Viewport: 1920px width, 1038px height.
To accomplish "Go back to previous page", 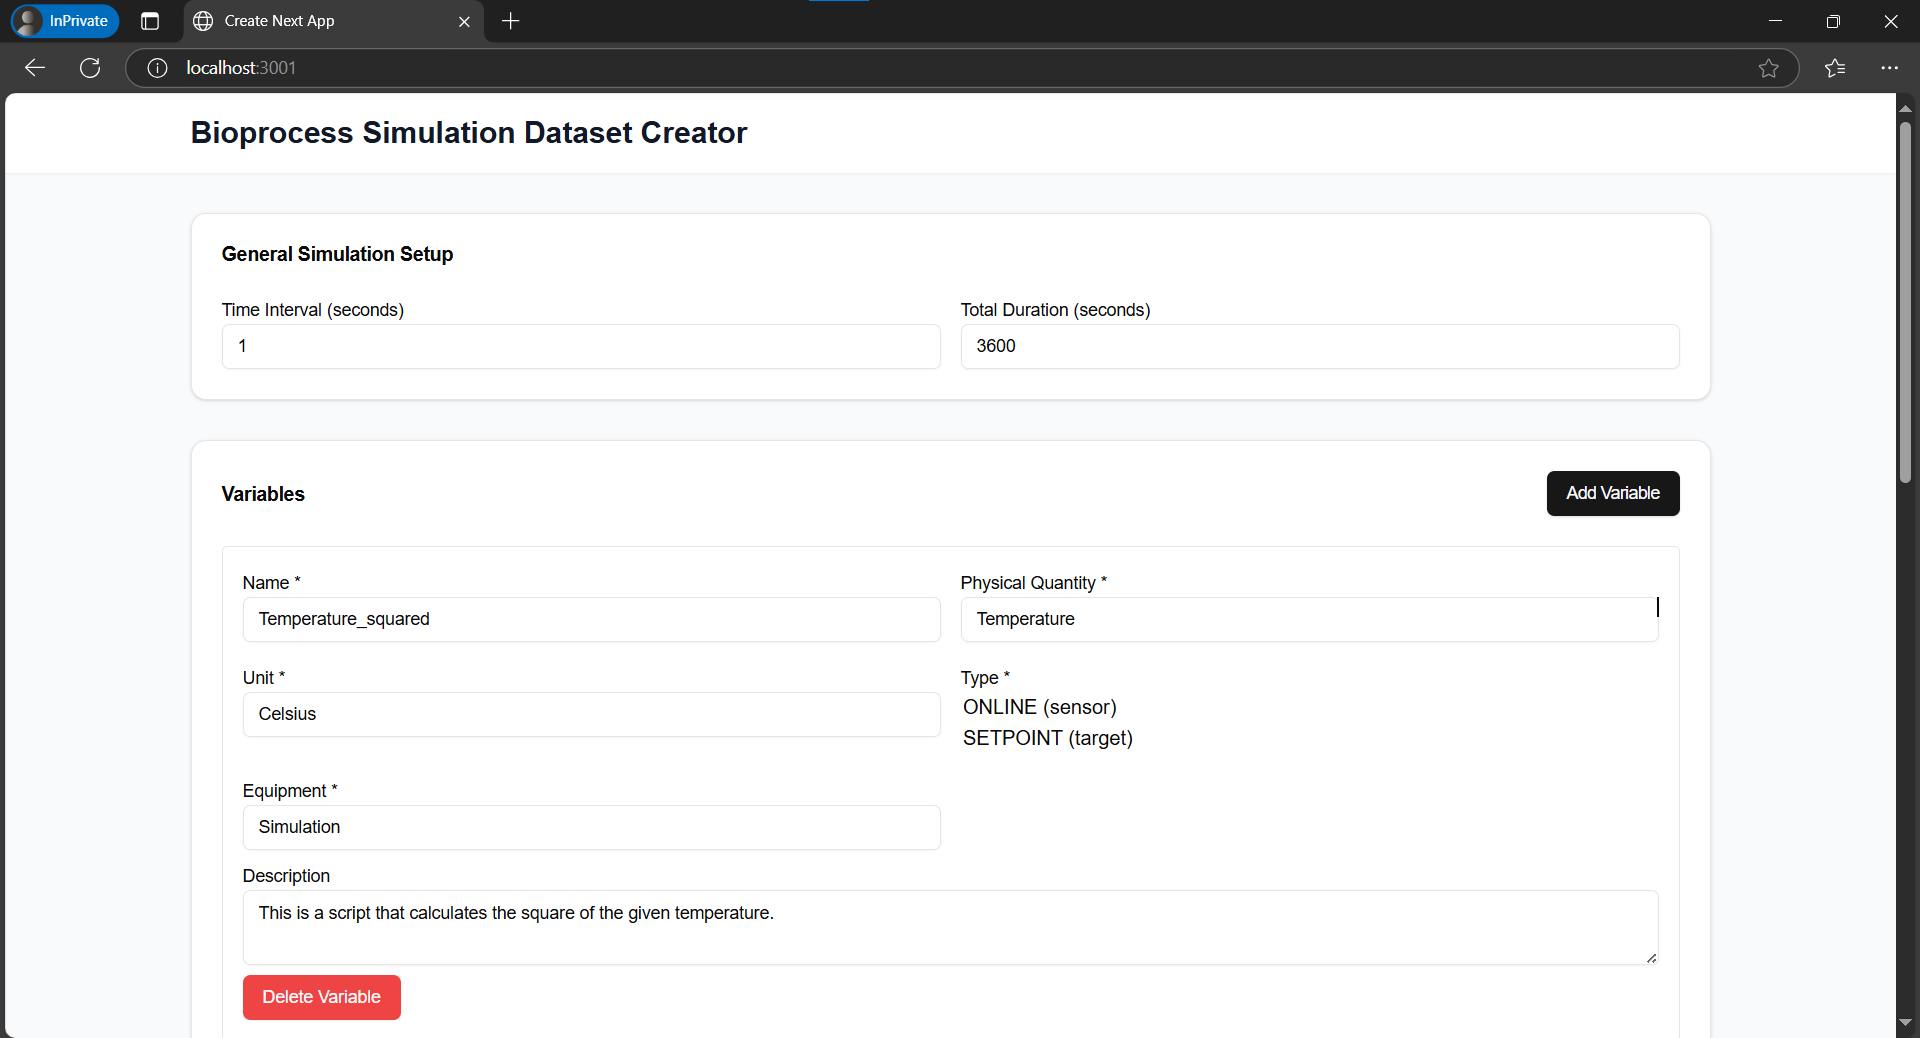I will tap(35, 68).
